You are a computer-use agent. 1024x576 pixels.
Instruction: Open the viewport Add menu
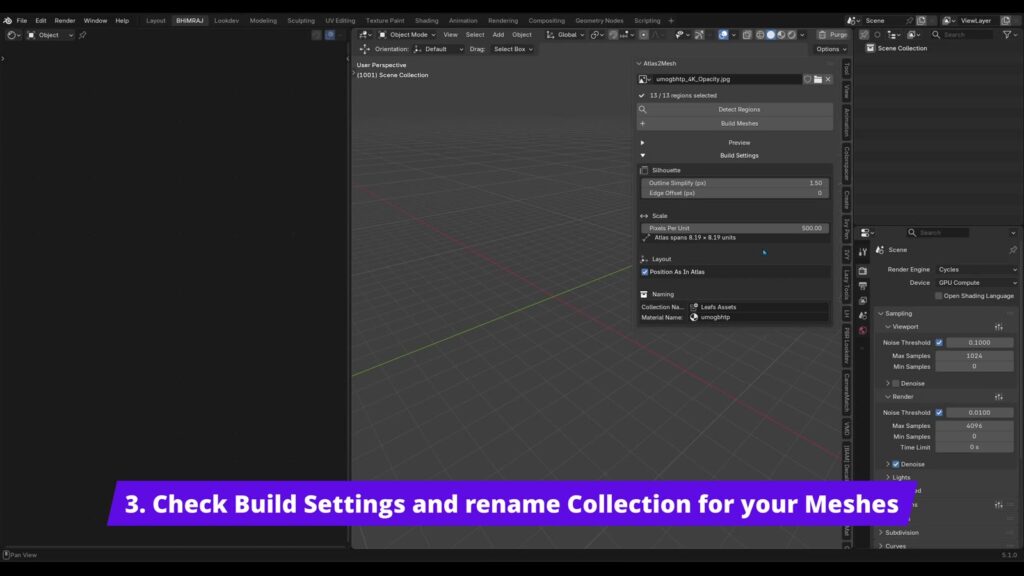[498, 35]
